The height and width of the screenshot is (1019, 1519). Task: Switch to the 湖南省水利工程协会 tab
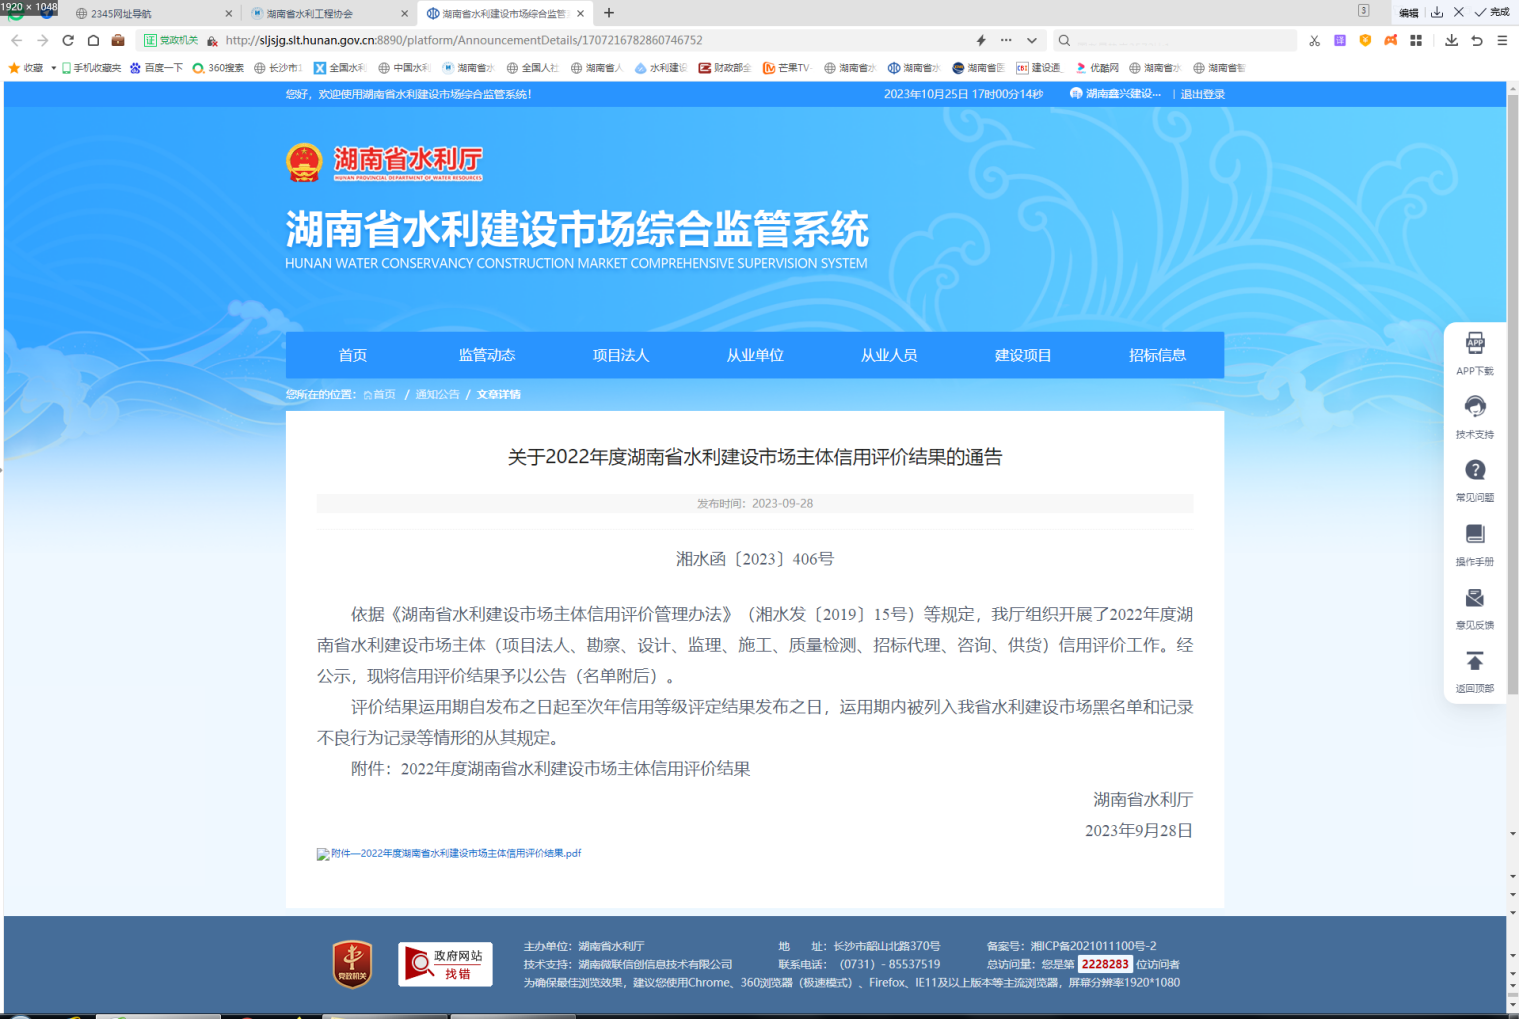(x=320, y=14)
